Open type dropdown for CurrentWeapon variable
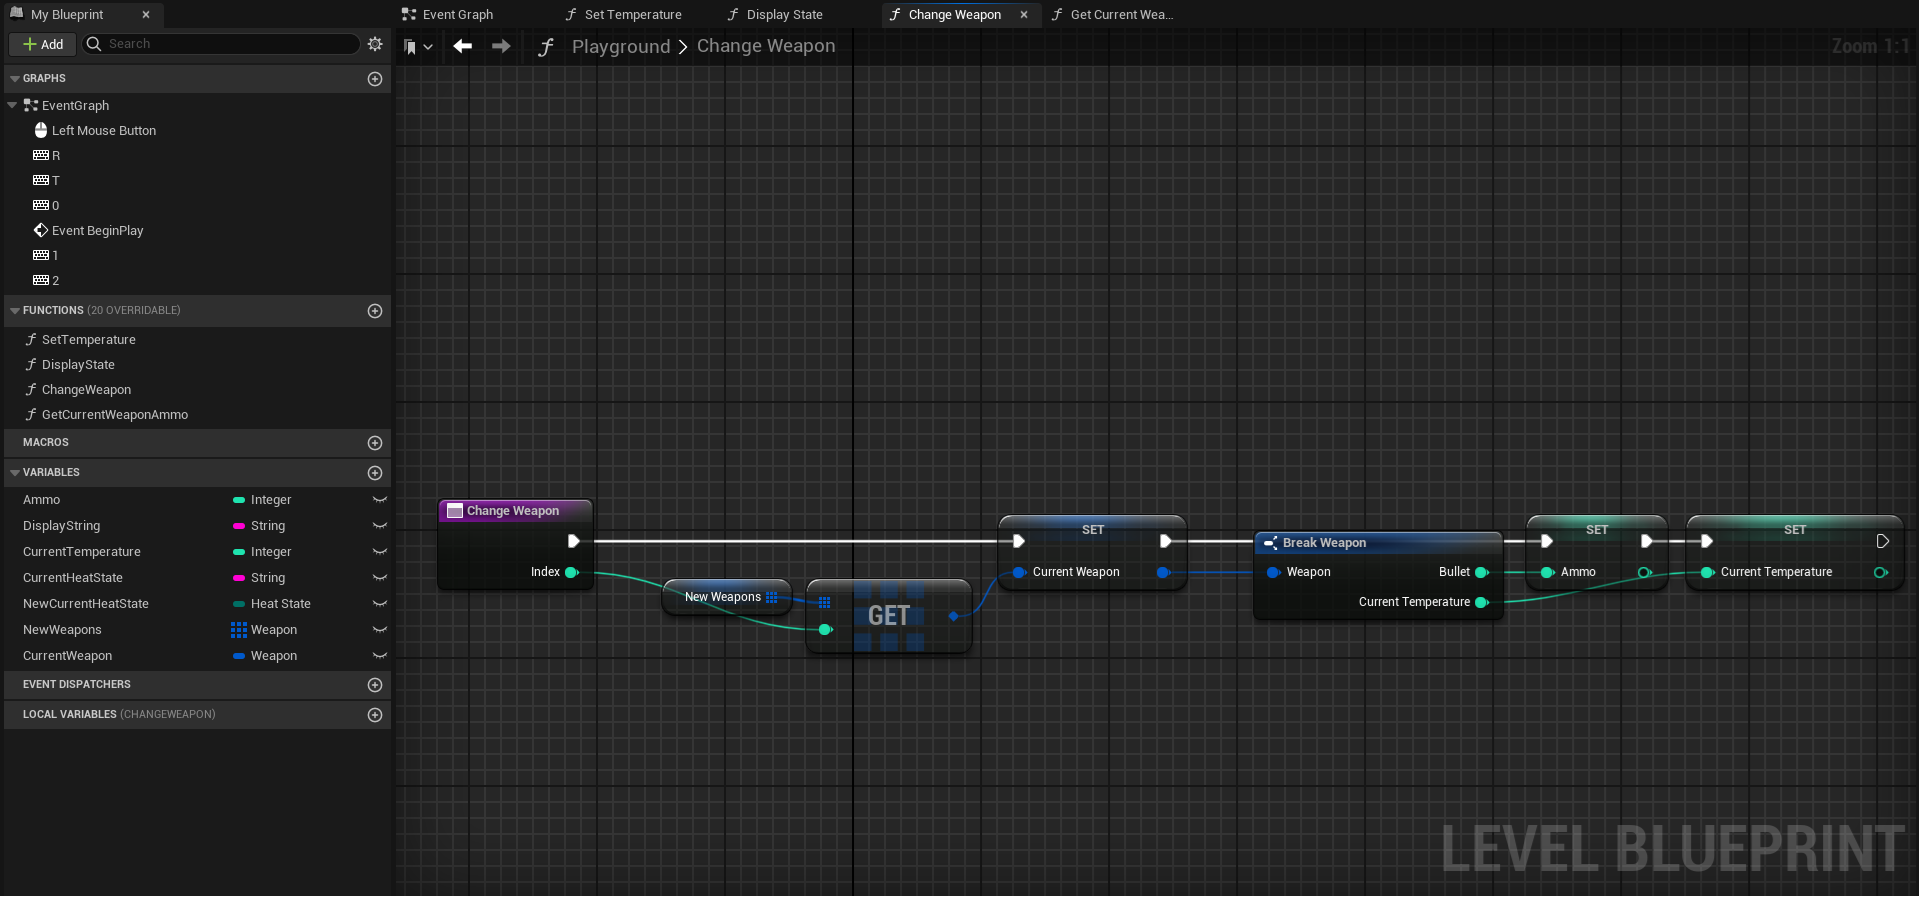This screenshot has height=899, width=1919. tap(264, 656)
